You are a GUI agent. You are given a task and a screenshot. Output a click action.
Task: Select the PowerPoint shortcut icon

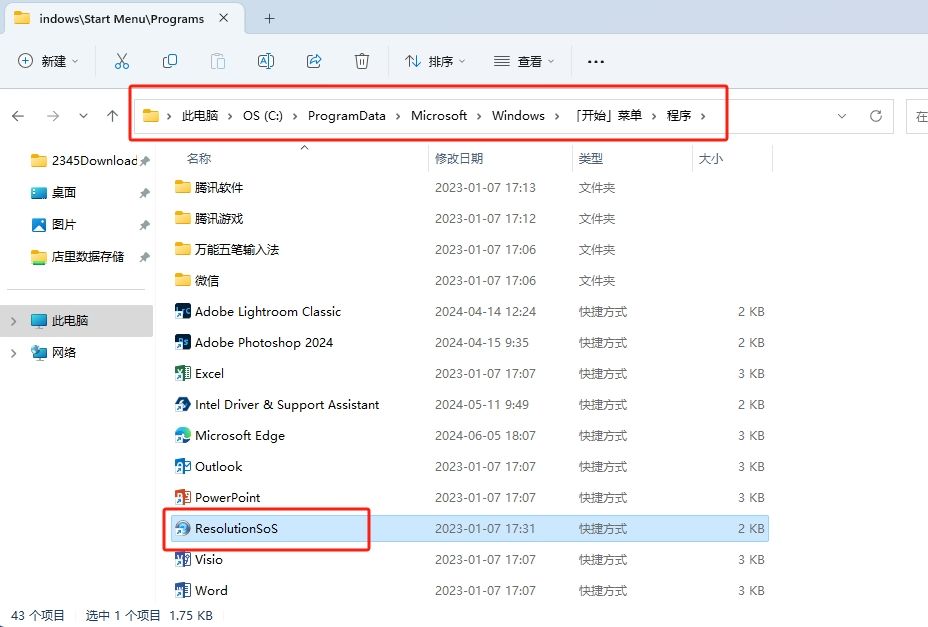click(x=182, y=497)
